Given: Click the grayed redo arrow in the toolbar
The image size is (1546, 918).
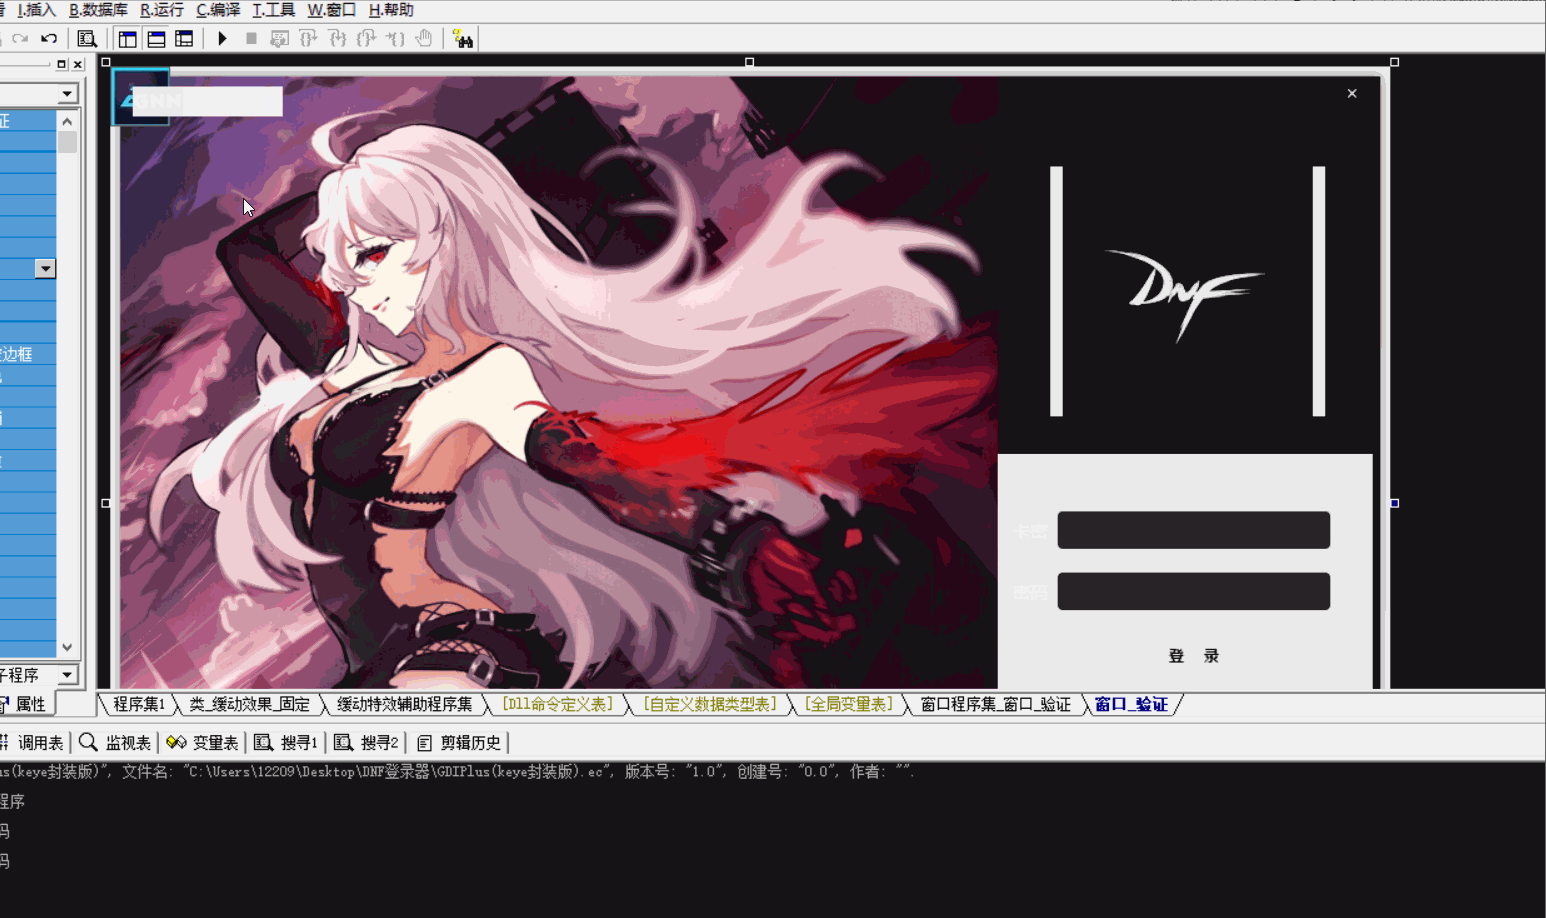Looking at the screenshot, I should coord(20,39).
